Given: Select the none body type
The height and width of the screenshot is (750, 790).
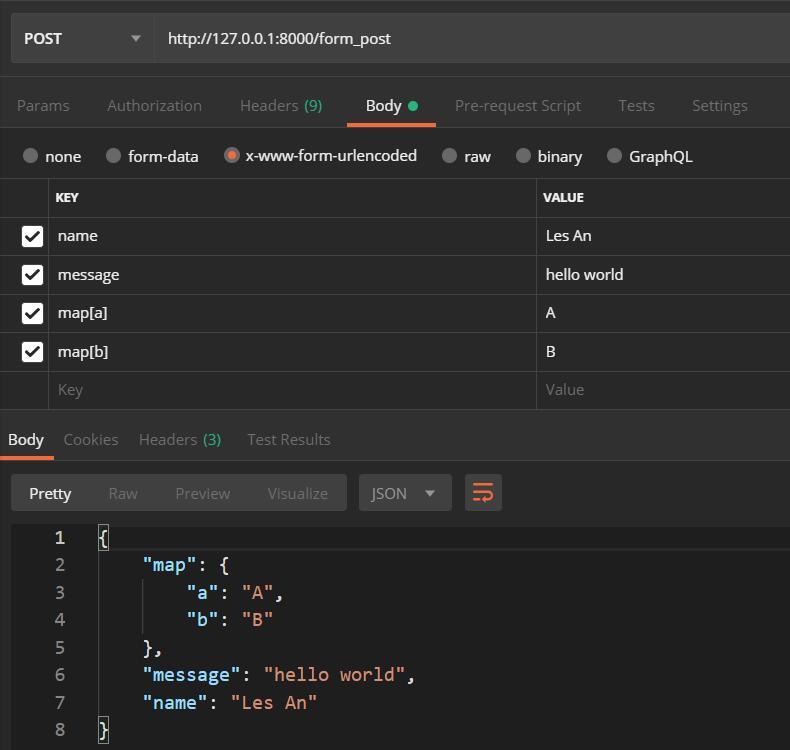Looking at the screenshot, I should pos(31,156).
